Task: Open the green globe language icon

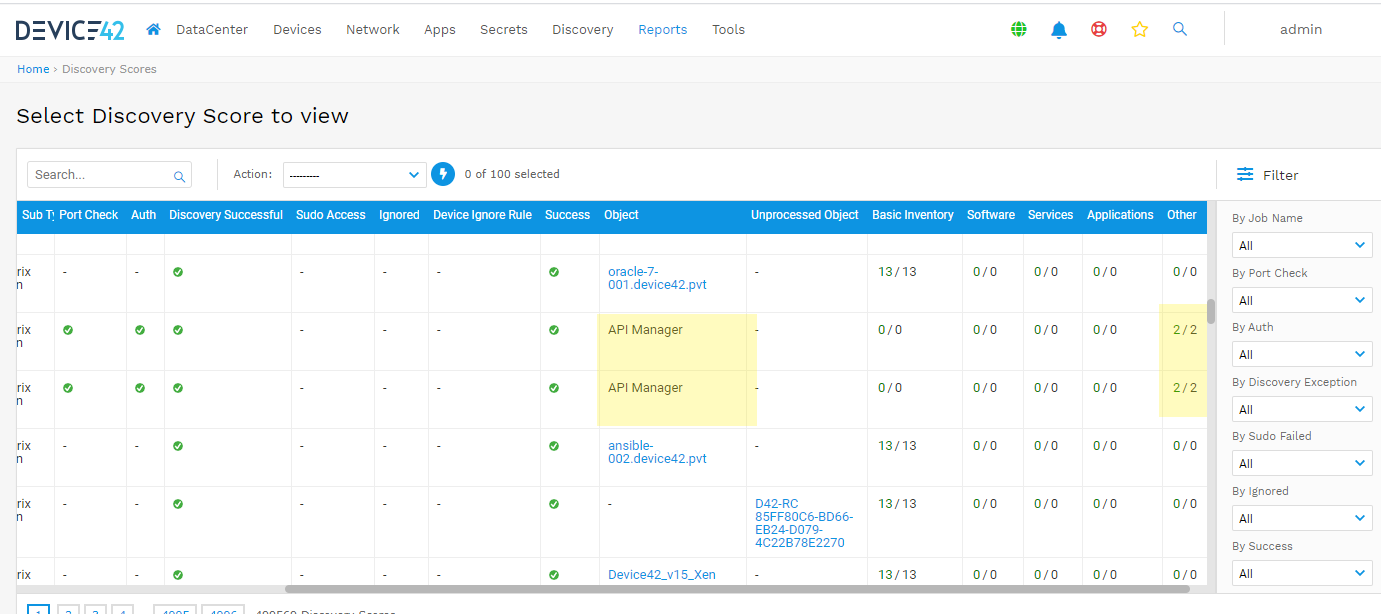Action: pos(1019,30)
